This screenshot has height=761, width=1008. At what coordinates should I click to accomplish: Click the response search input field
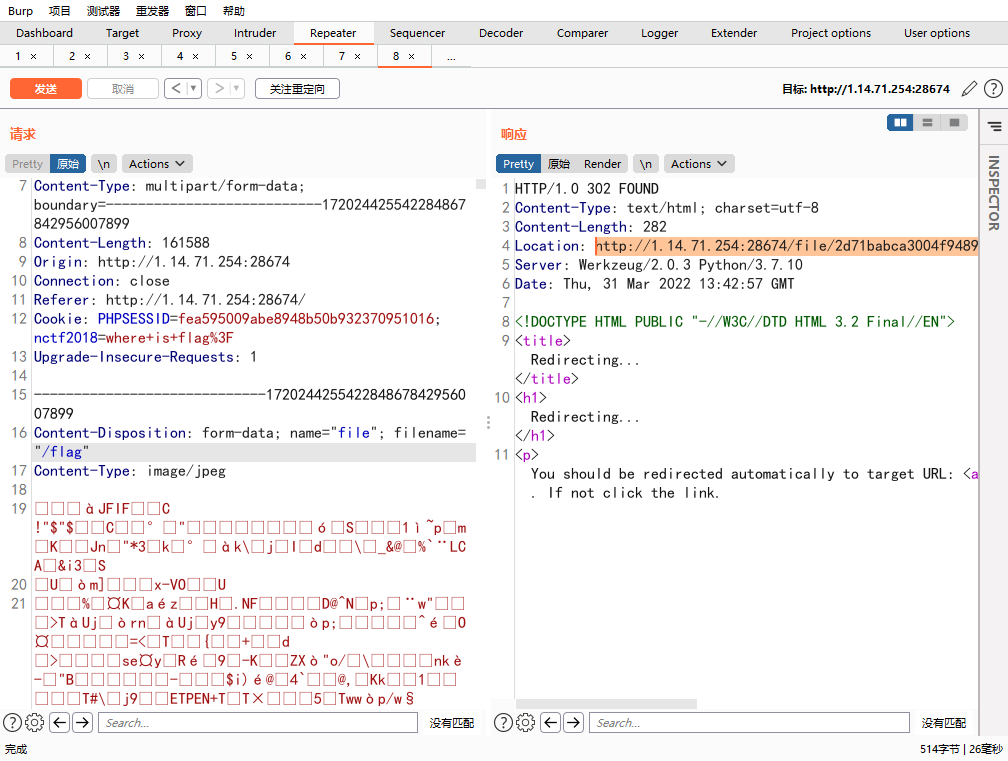click(749, 722)
